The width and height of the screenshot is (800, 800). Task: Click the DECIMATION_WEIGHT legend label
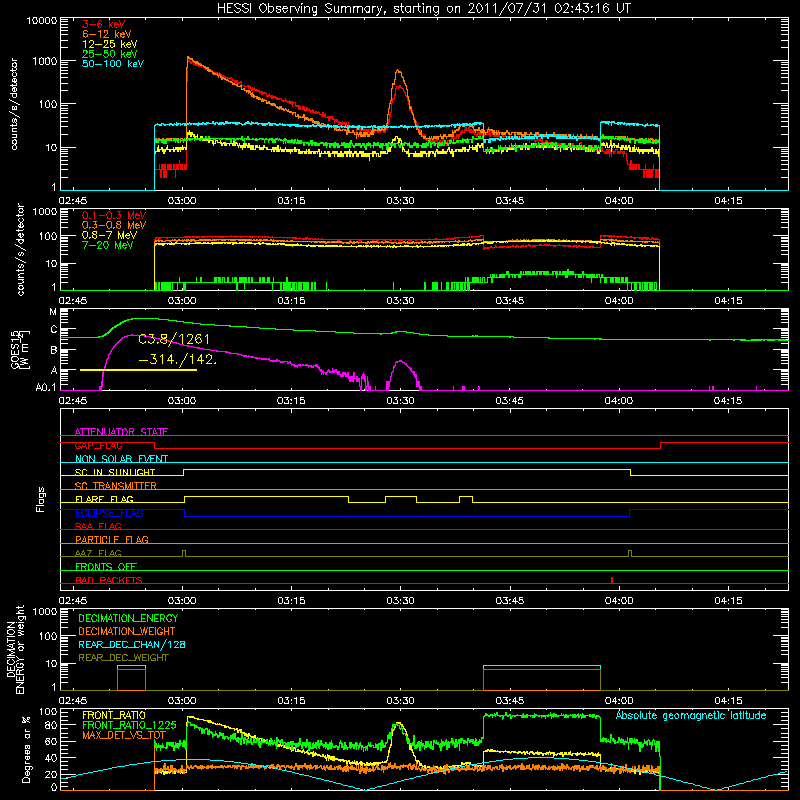point(127,631)
